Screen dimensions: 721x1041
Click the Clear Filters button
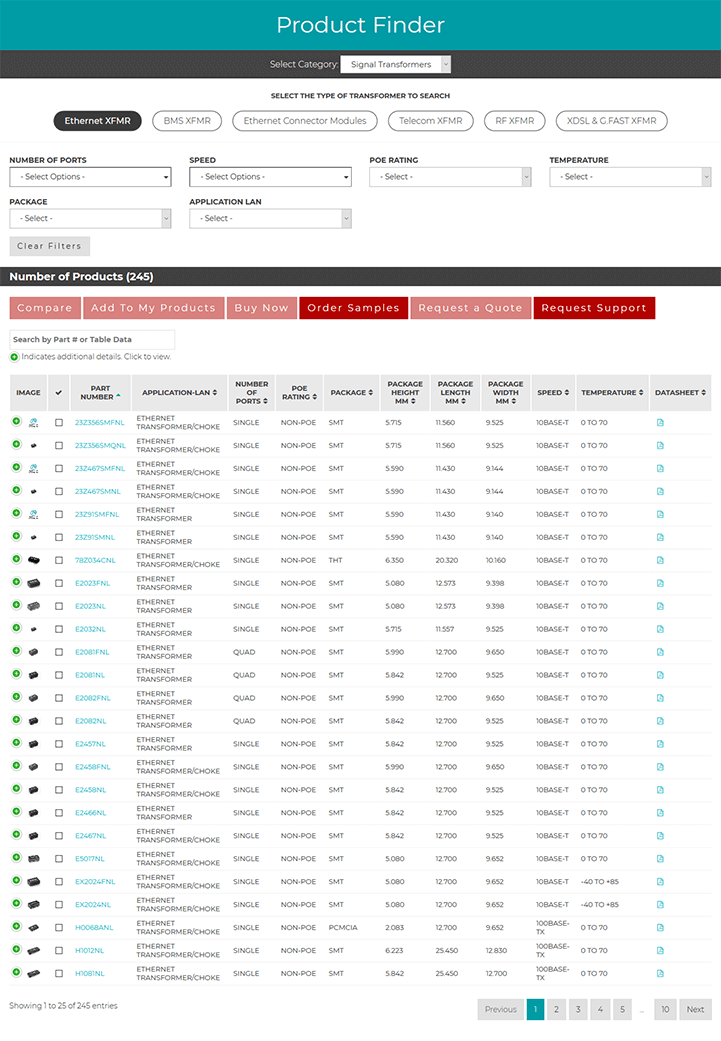point(49,246)
